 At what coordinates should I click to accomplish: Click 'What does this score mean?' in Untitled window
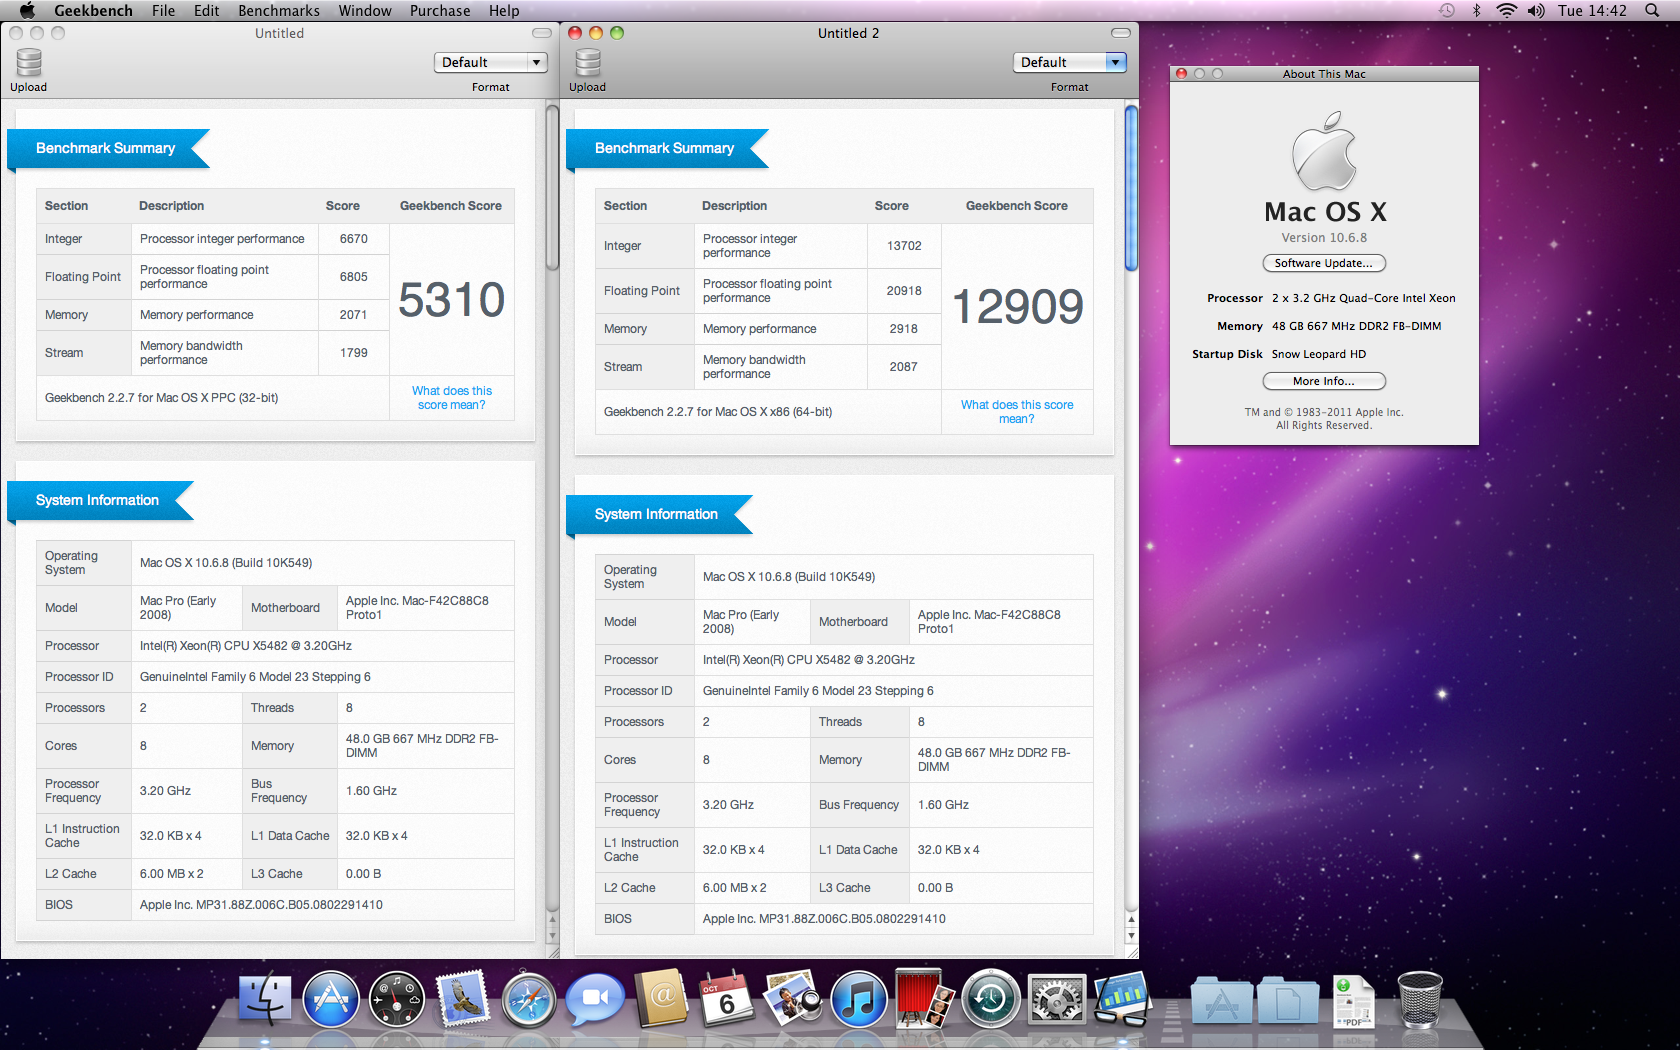[452, 398]
